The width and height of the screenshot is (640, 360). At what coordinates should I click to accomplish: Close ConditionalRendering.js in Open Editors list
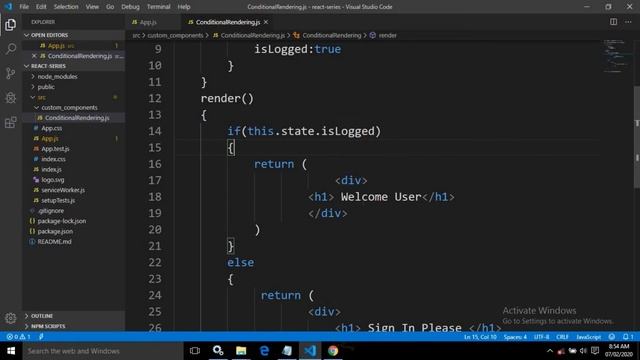34,56
